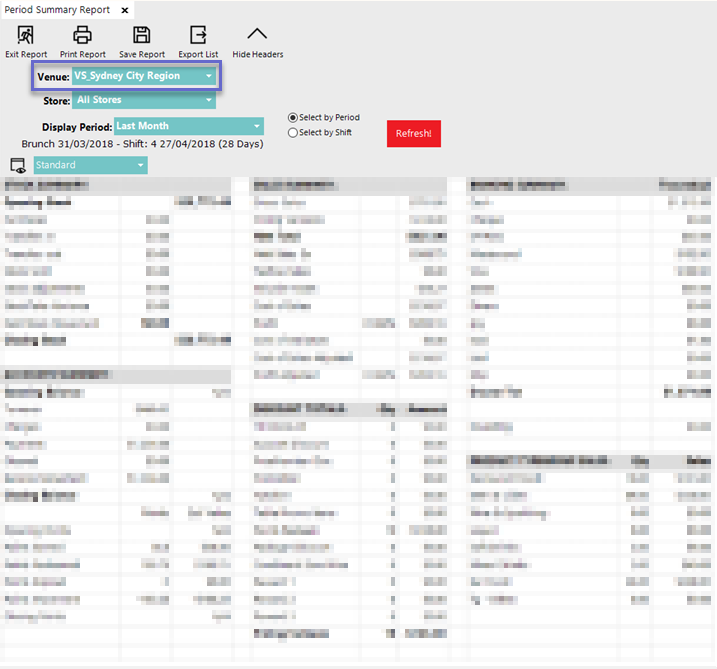The height and width of the screenshot is (669, 717).
Task: Click the eye view icon beside Standard
Action: tap(17, 165)
